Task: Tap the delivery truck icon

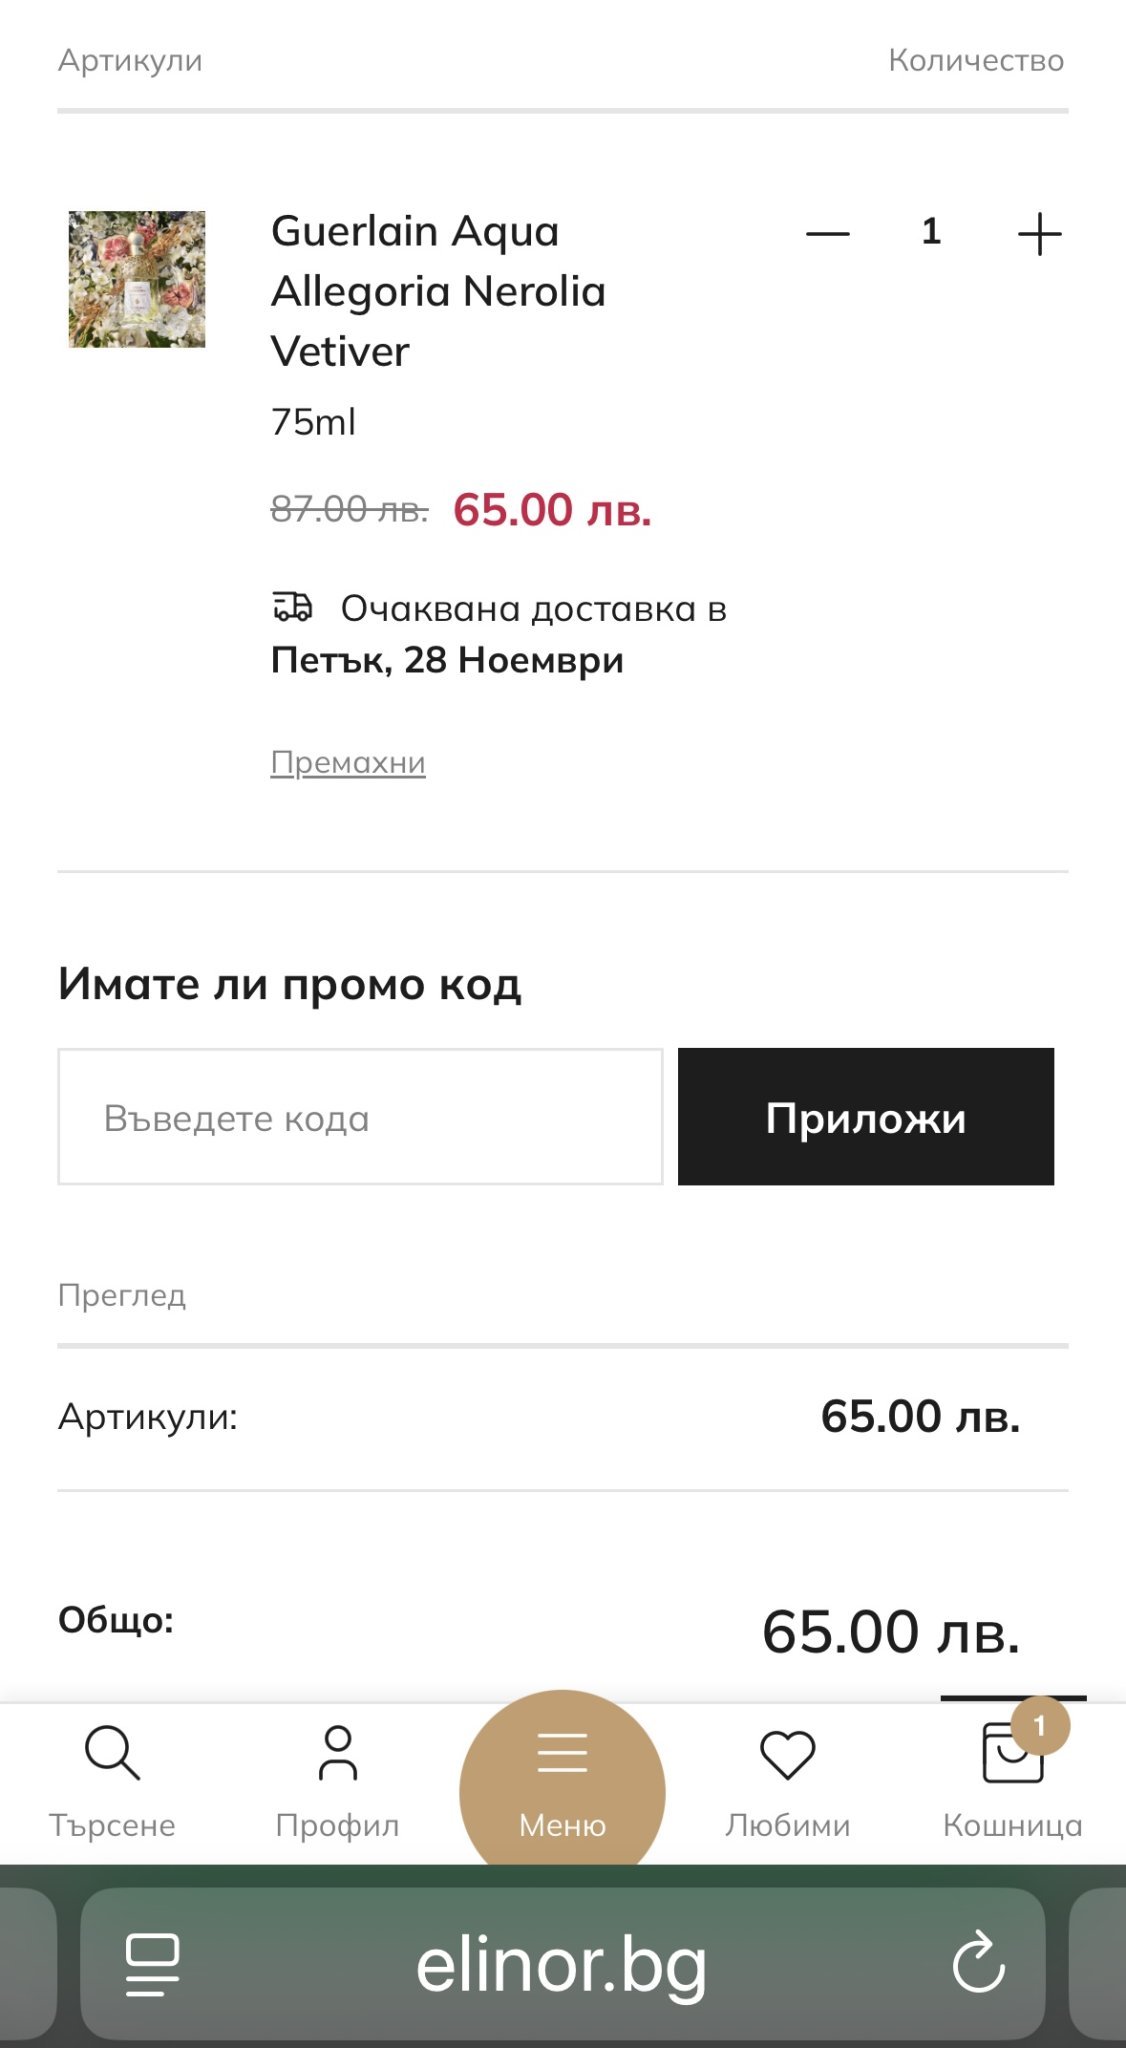Action: click(293, 607)
